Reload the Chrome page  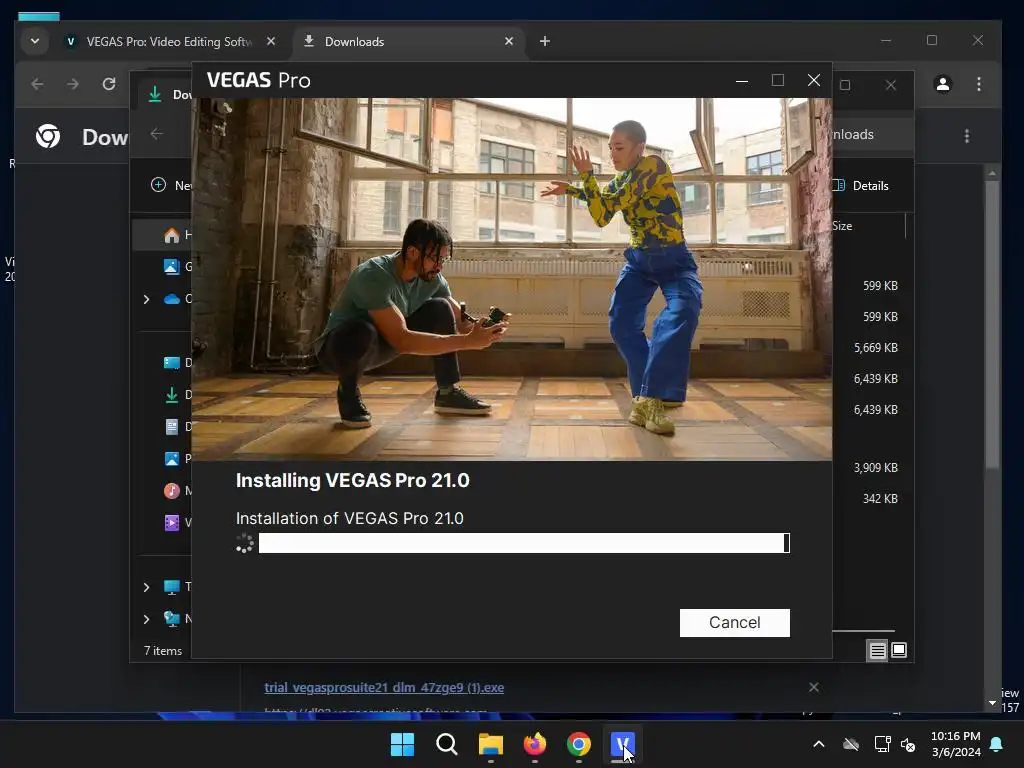point(109,84)
